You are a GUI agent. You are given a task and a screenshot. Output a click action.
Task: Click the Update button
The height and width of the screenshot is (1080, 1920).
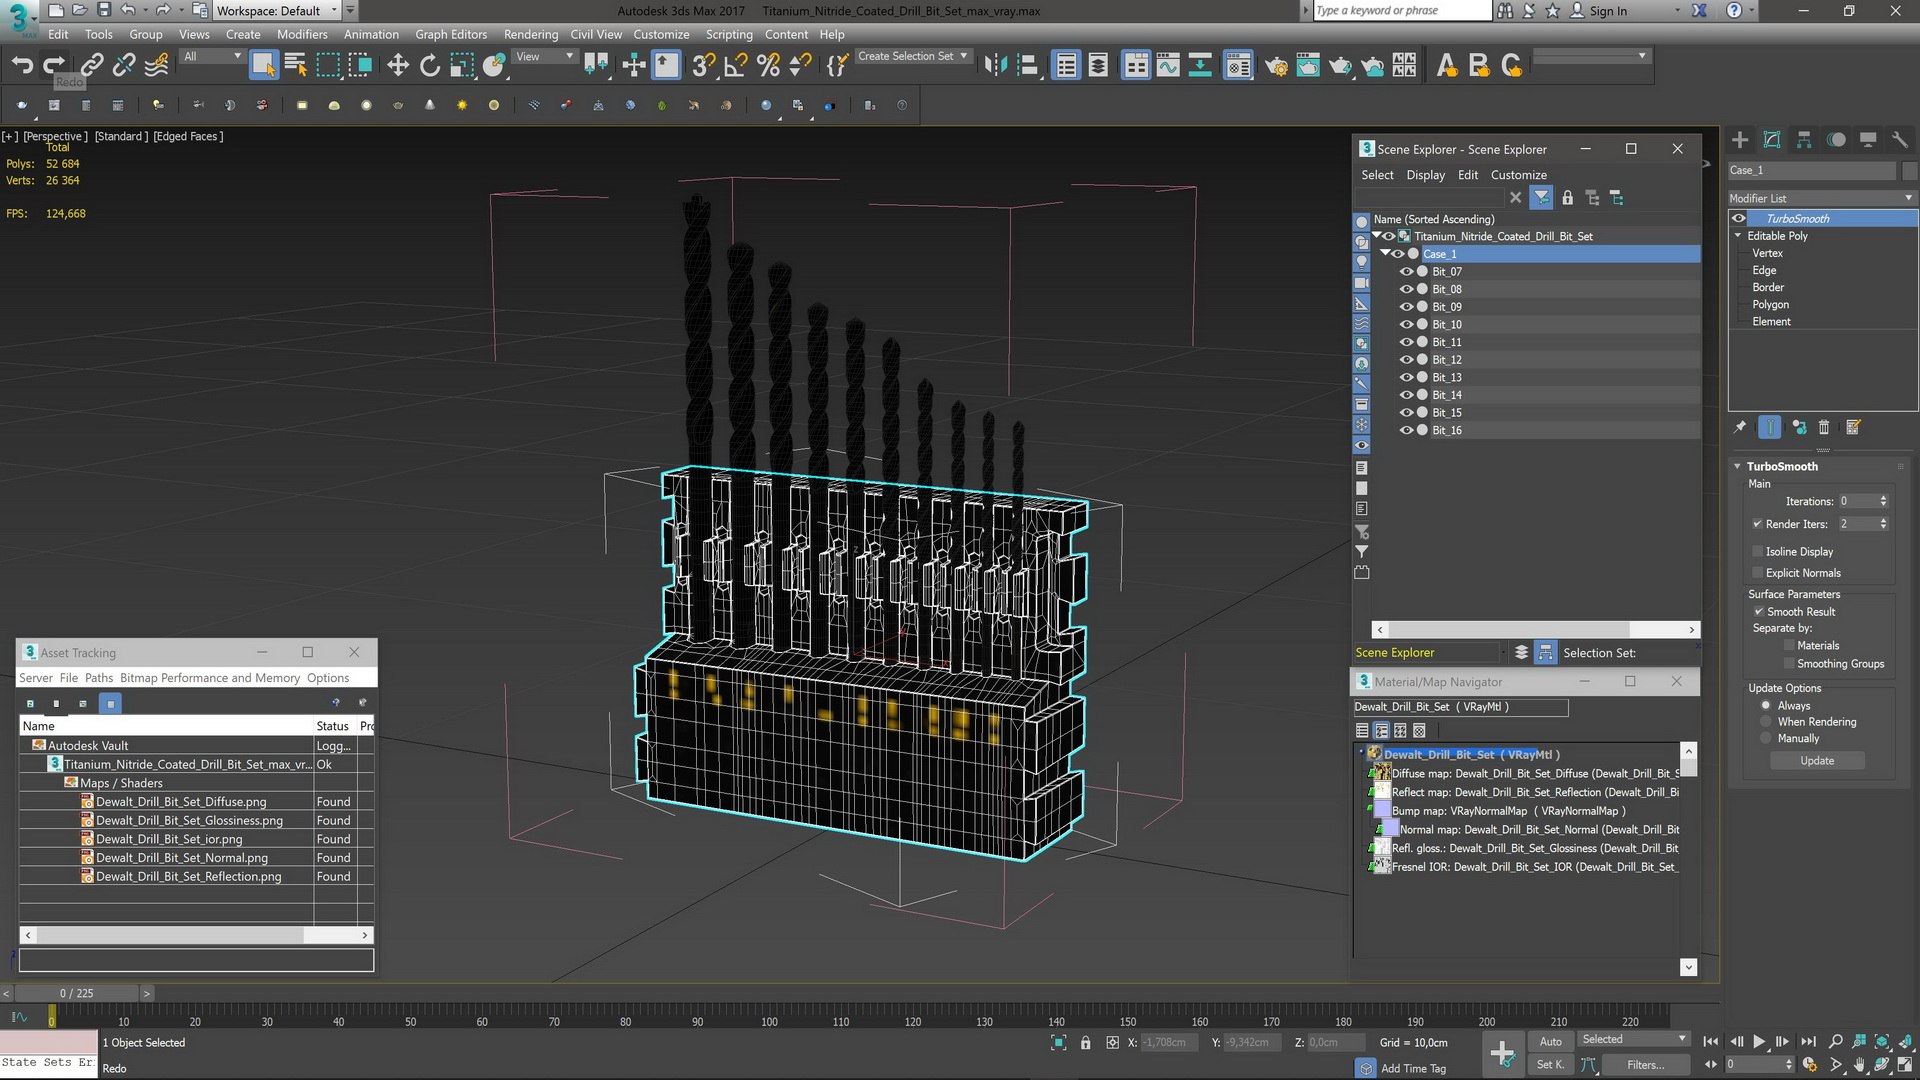point(1817,761)
